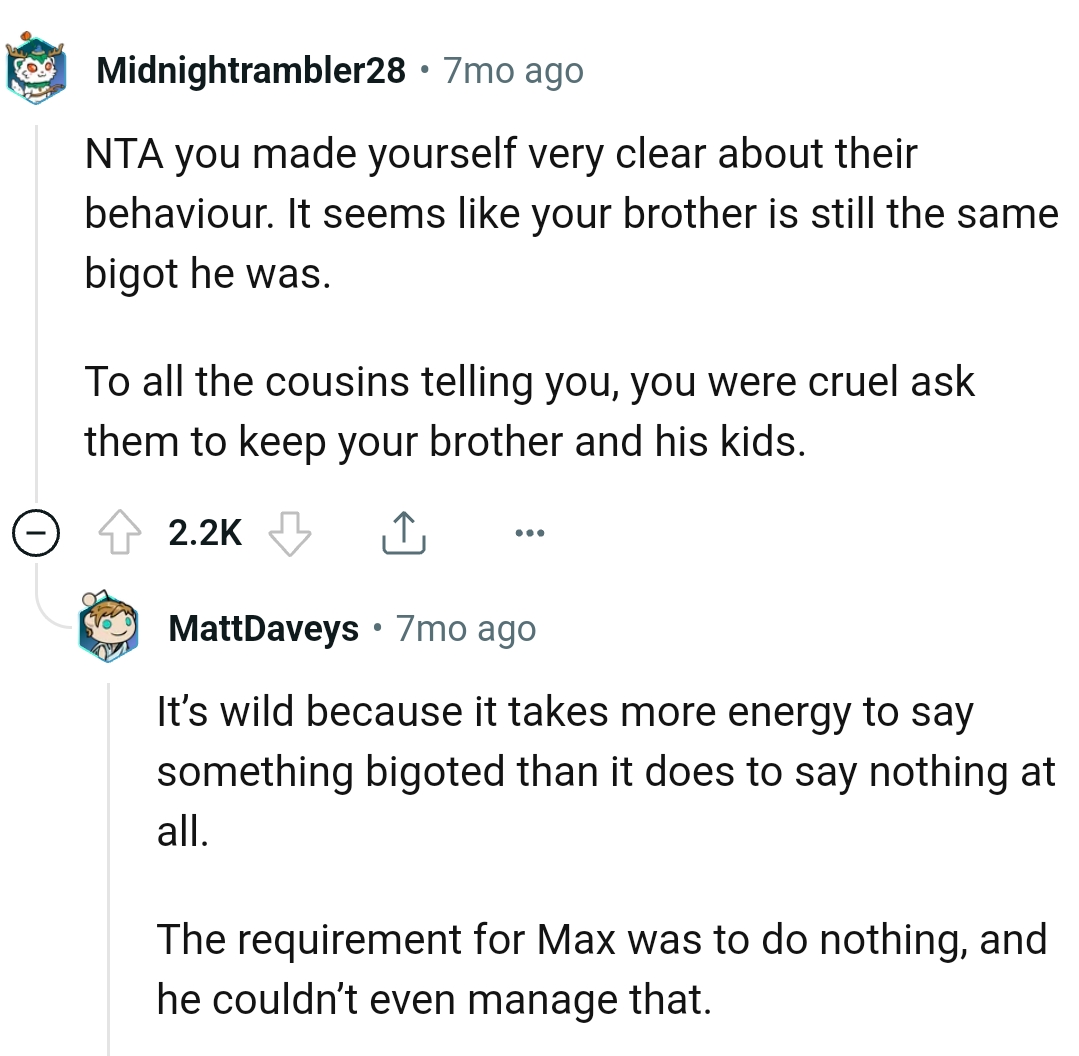Image resolution: width=1079 pixels, height=1056 pixels.
Task: Collapse Midnightrambler28's comment thread
Action: (x=36, y=532)
